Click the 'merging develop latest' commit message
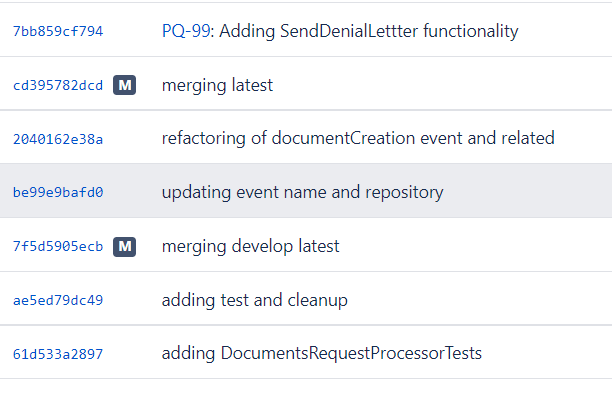 pos(251,247)
